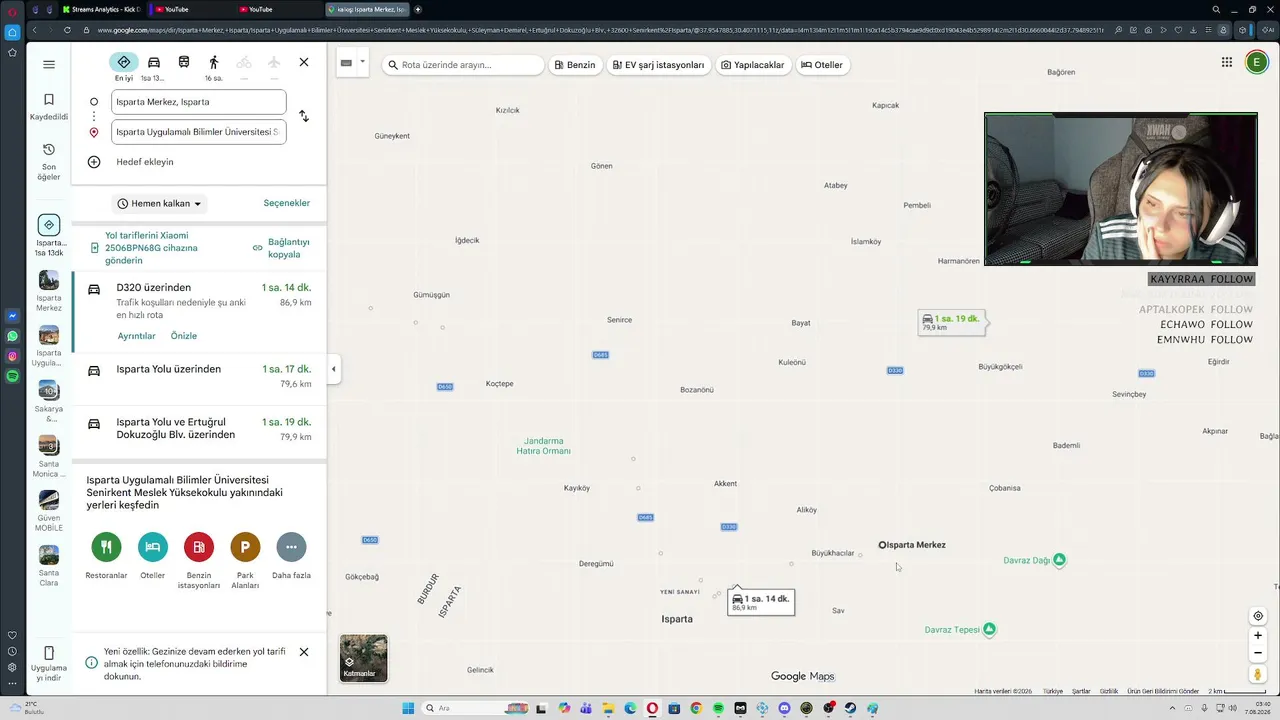
Task: Select the '1 sa. 19 dk.' route label on map
Action: click(x=951, y=322)
